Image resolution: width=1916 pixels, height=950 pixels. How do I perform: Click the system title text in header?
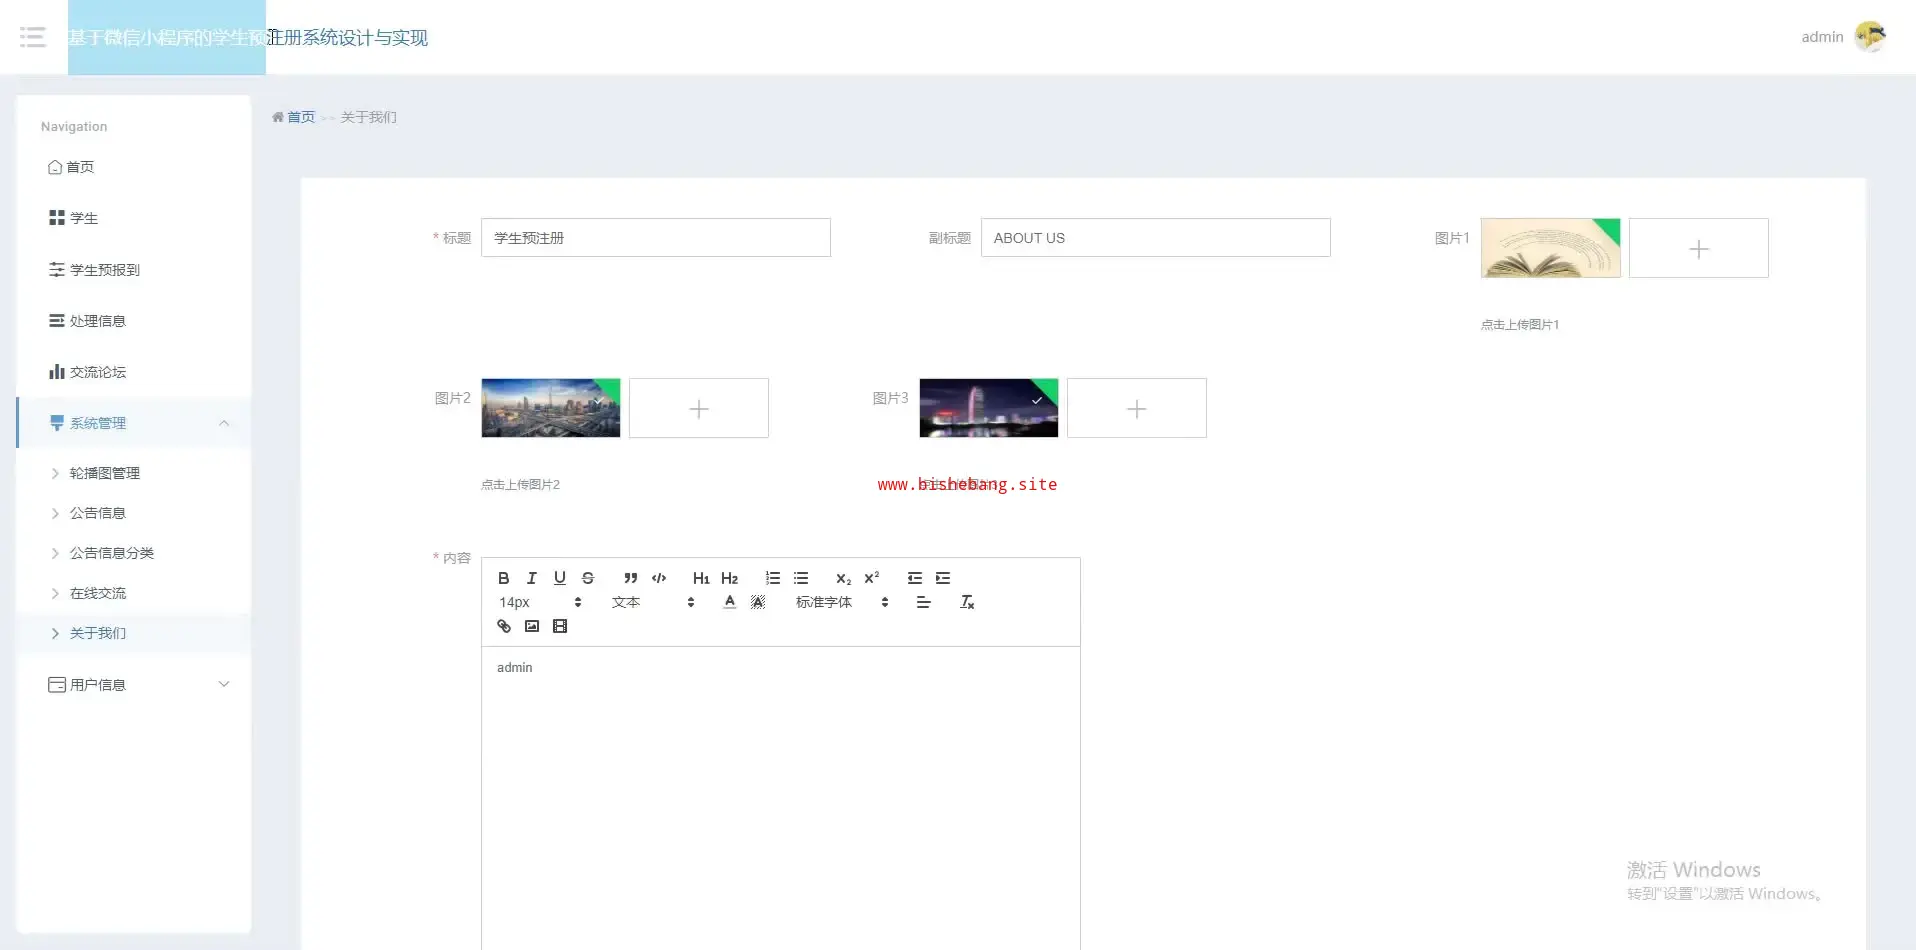[248, 37]
